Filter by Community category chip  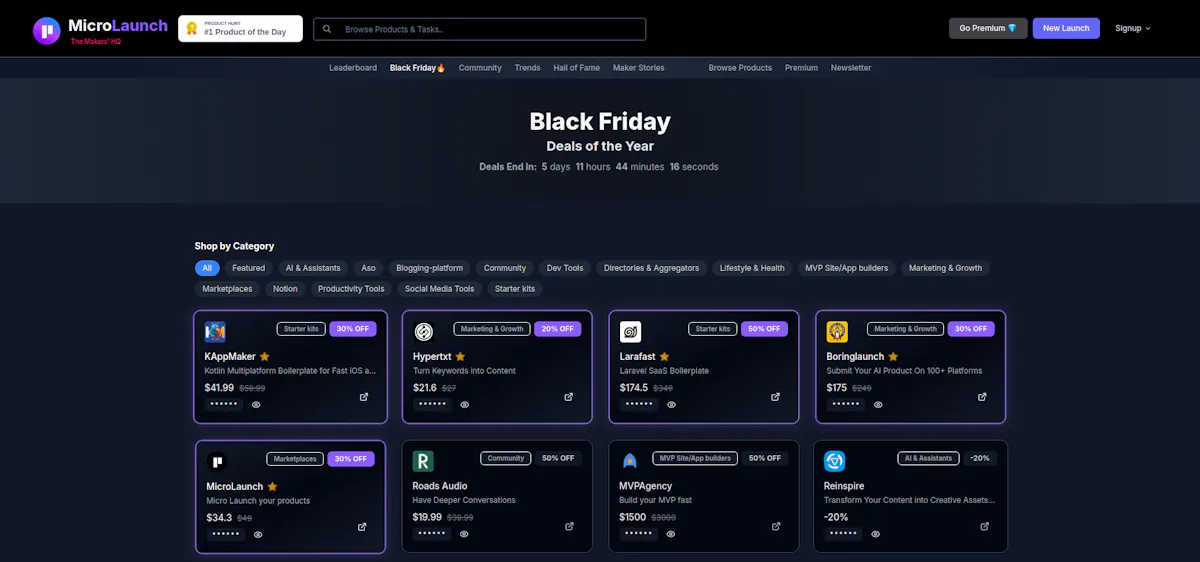pyautogui.click(x=505, y=268)
